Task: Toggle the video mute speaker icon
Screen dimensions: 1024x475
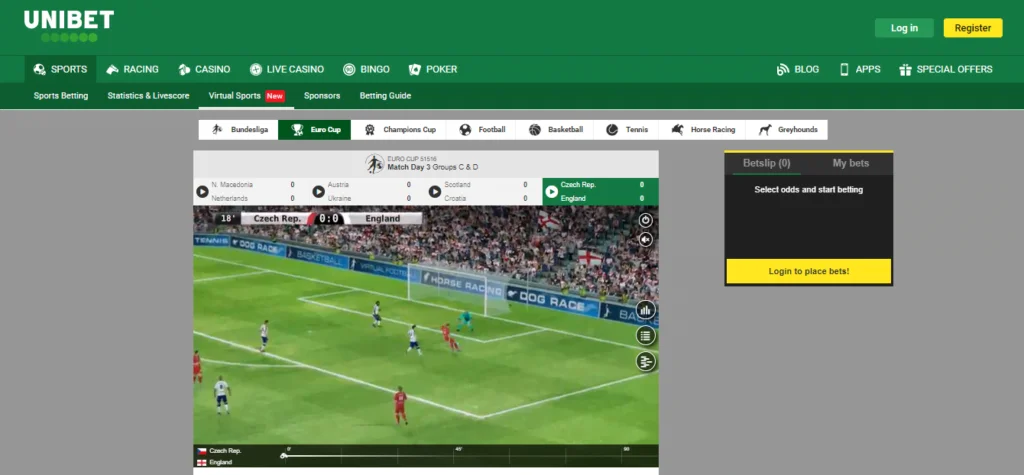Action: click(x=646, y=240)
